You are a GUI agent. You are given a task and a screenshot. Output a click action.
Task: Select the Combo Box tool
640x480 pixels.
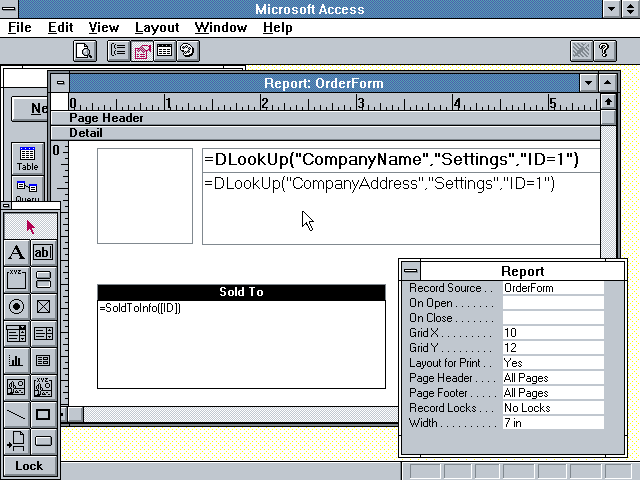click(17, 333)
